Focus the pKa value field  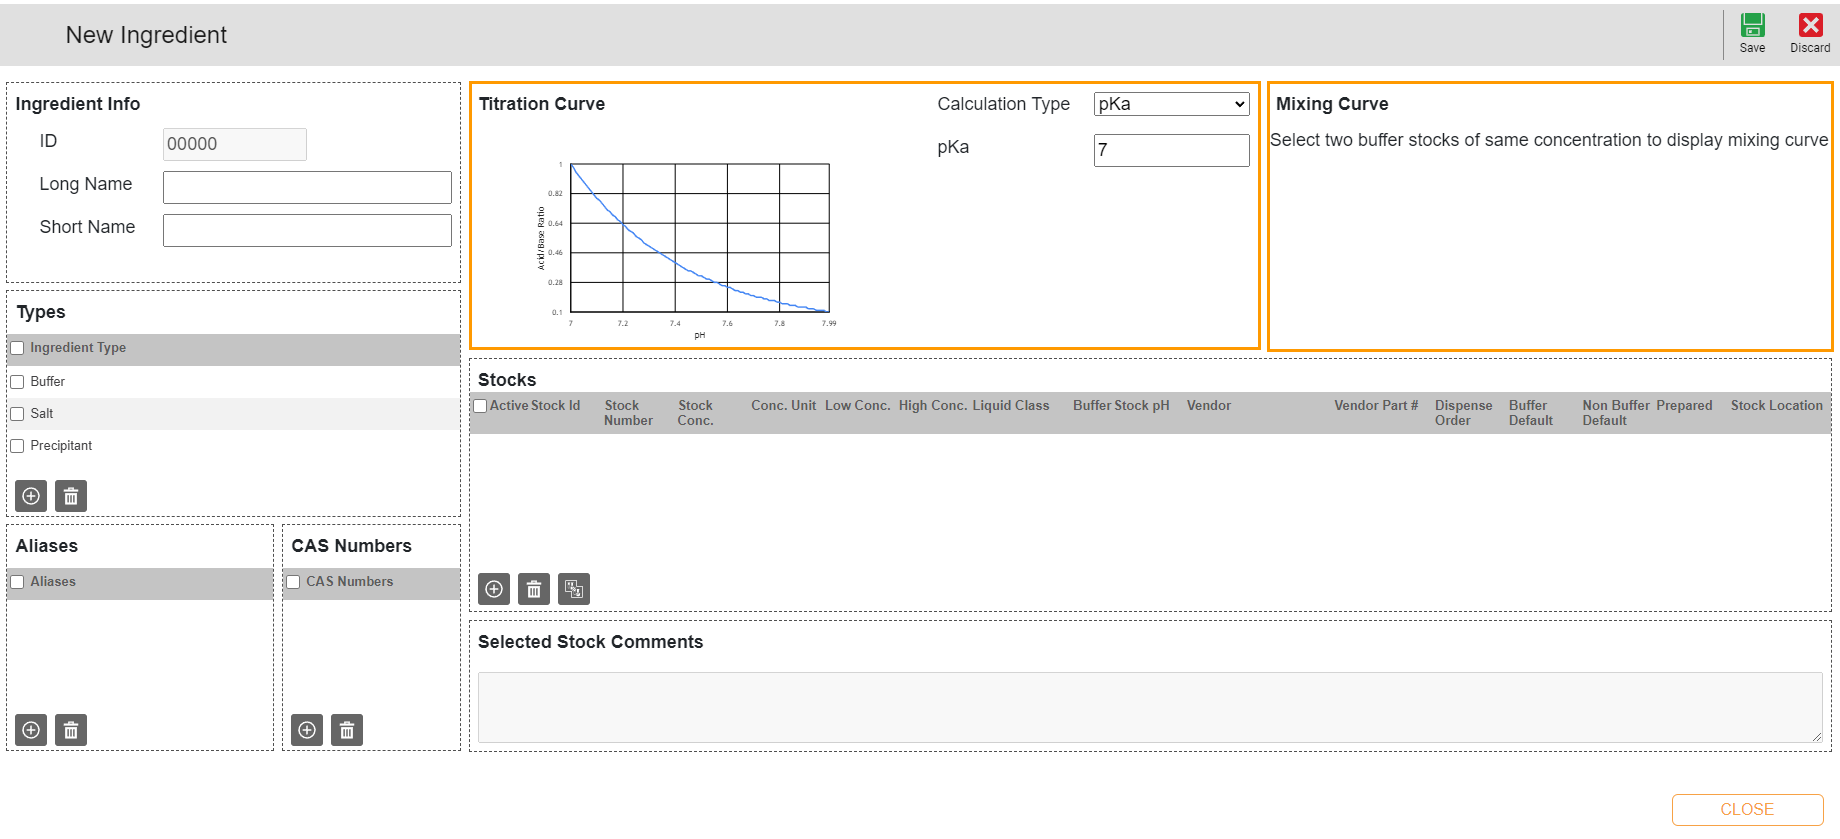click(x=1171, y=150)
